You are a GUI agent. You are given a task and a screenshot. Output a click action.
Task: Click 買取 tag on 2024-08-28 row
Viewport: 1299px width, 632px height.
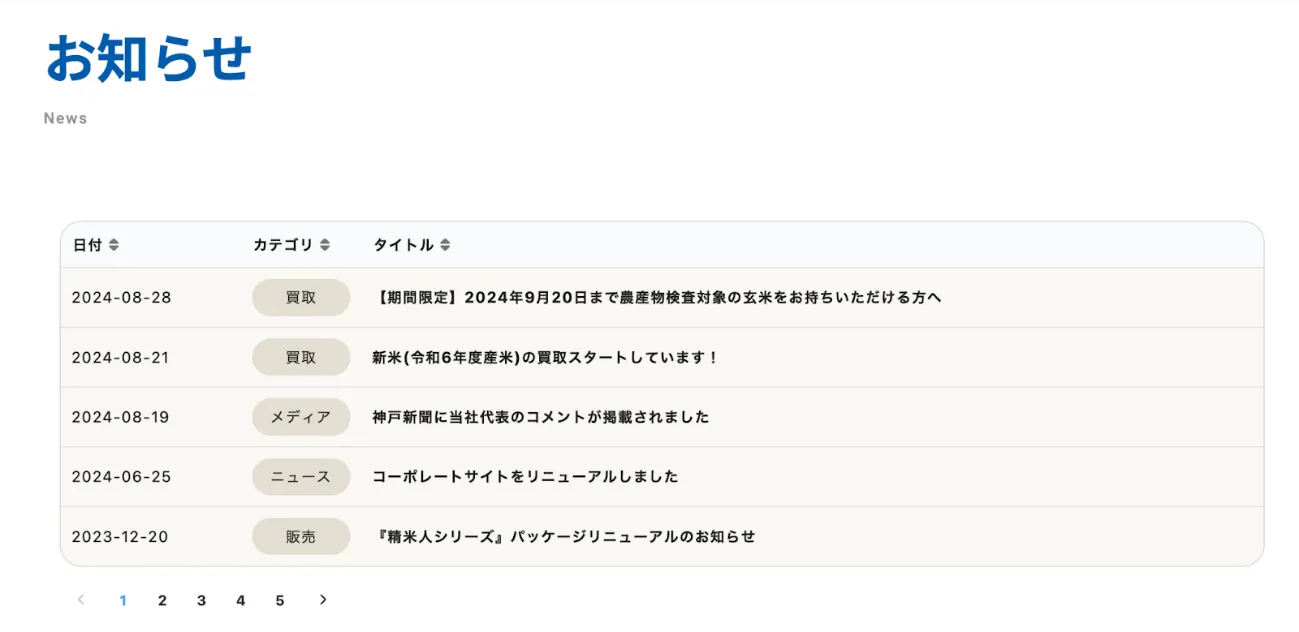(301, 298)
